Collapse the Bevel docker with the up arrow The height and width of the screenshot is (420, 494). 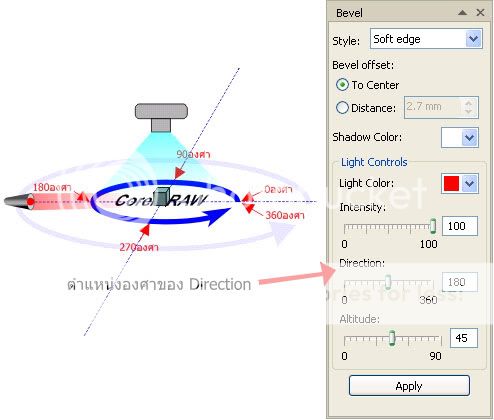(462, 13)
